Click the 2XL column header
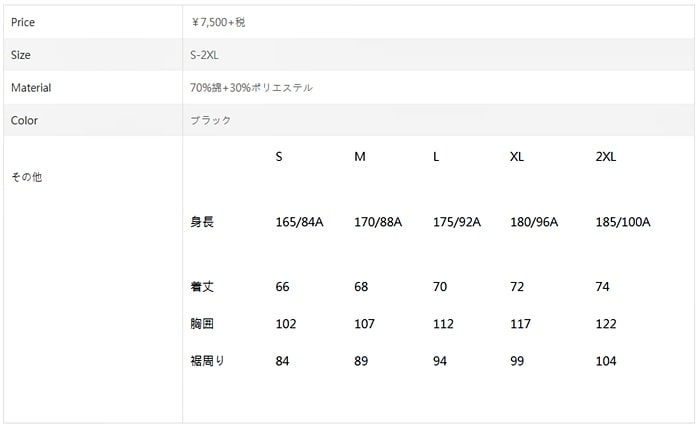The height and width of the screenshot is (427, 700). pos(605,158)
